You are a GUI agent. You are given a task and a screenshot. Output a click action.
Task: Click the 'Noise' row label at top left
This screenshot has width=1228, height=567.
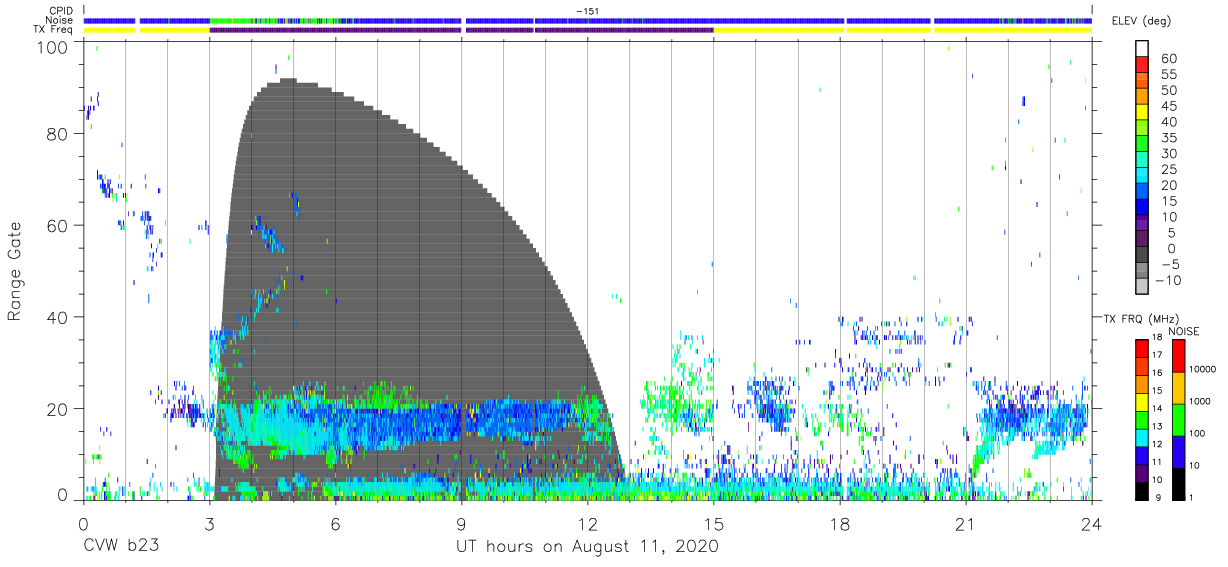tap(61, 20)
